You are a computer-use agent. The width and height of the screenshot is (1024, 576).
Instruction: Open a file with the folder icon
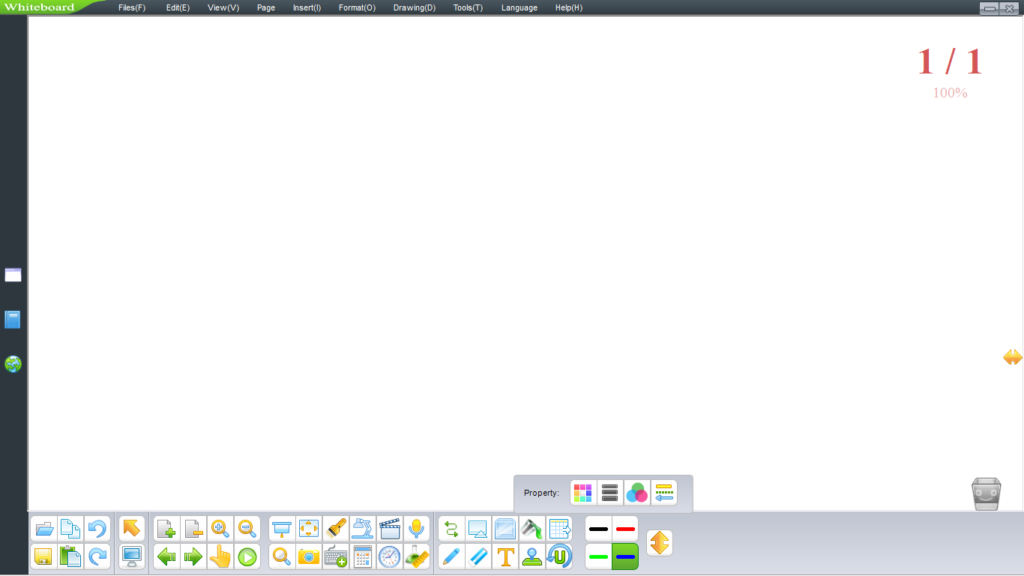click(44, 528)
